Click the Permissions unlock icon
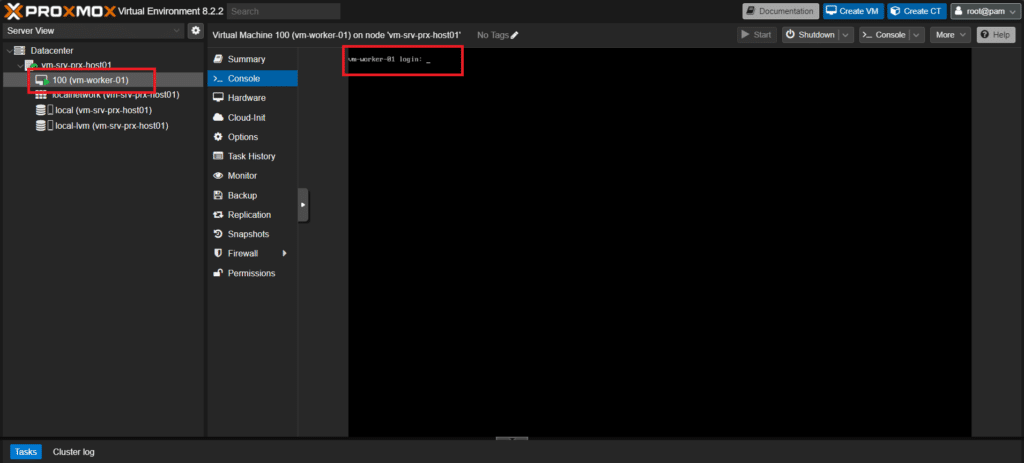Viewport: 1024px width, 463px height. [x=218, y=273]
